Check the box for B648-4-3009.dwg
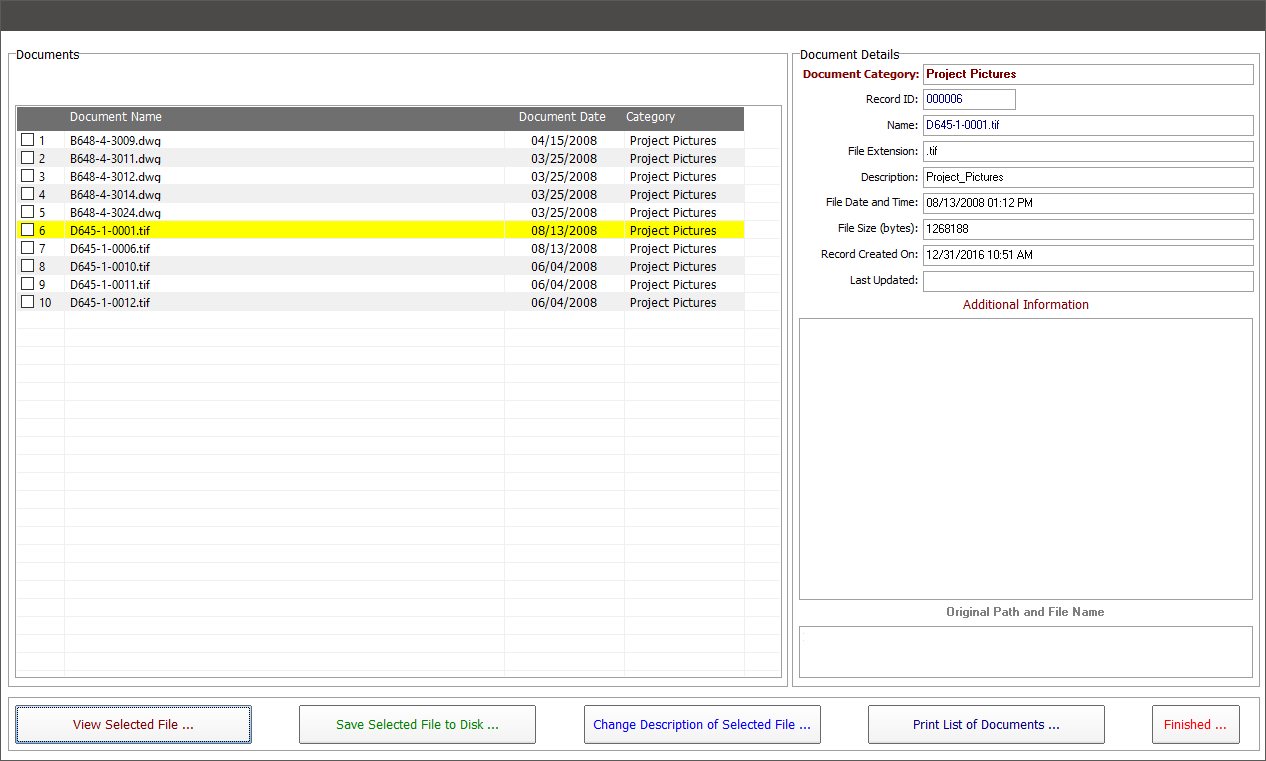This screenshot has height=761, width=1266. coord(28,140)
